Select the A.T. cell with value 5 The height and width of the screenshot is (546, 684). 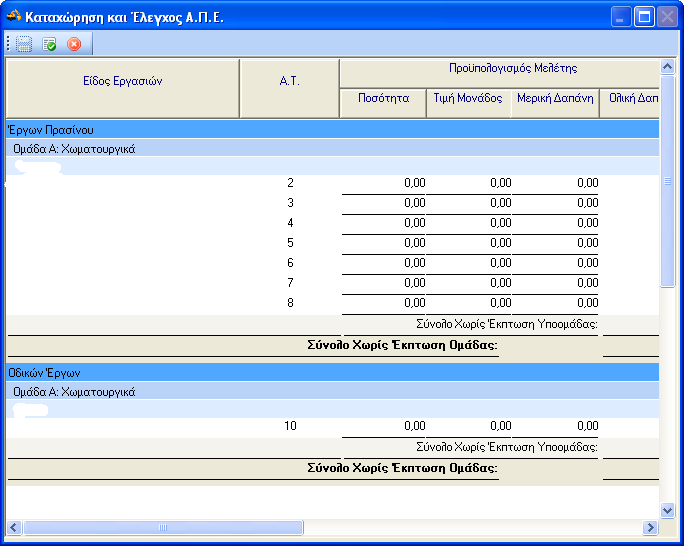point(290,243)
